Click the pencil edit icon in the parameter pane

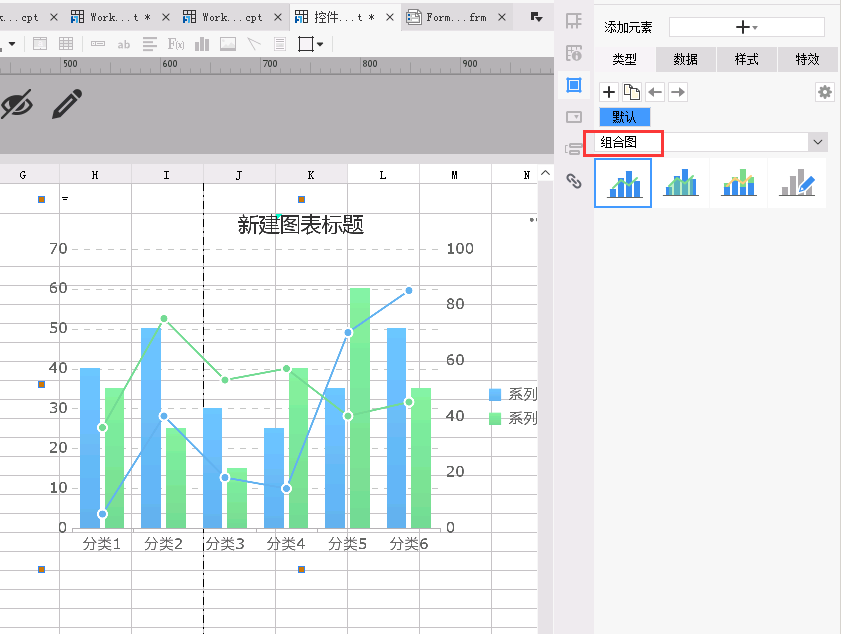[x=67, y=104]
